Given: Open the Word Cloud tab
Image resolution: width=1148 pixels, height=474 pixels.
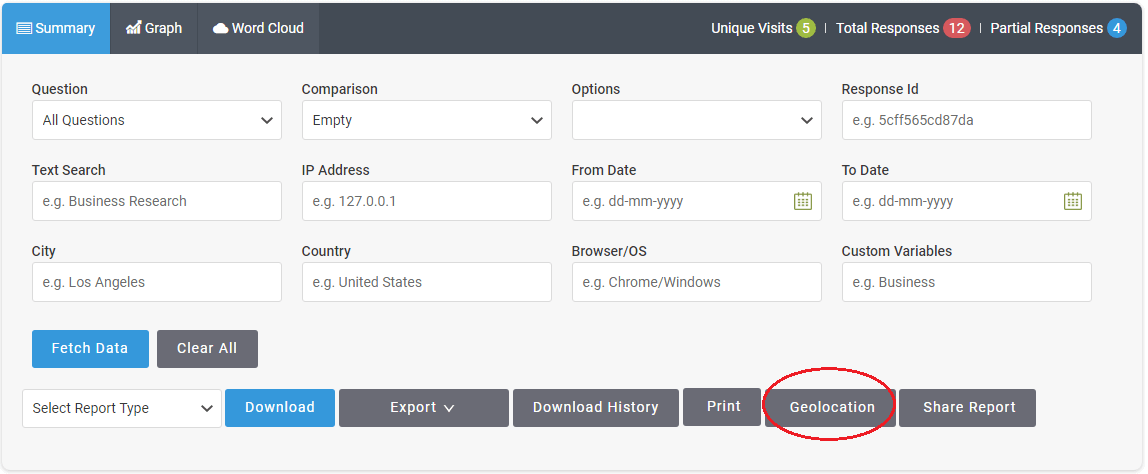Looking at the screenshot, I should [258, 29].
